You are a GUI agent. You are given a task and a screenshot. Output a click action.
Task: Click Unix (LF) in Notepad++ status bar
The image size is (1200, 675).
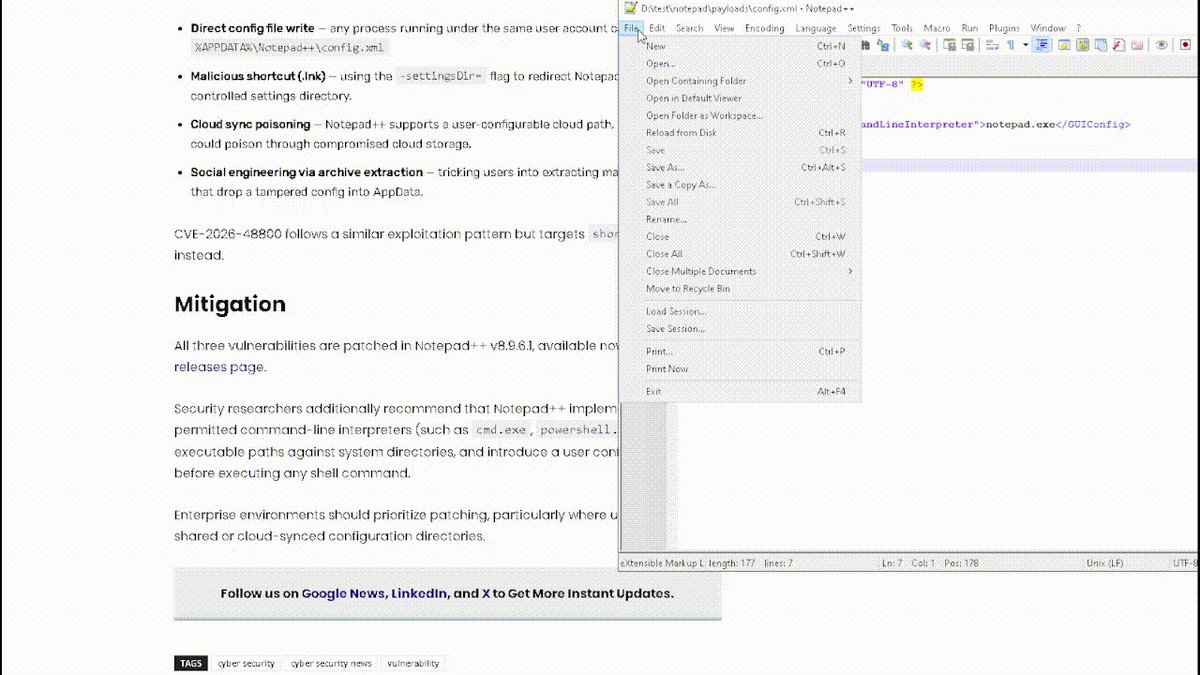(1107, 563)
